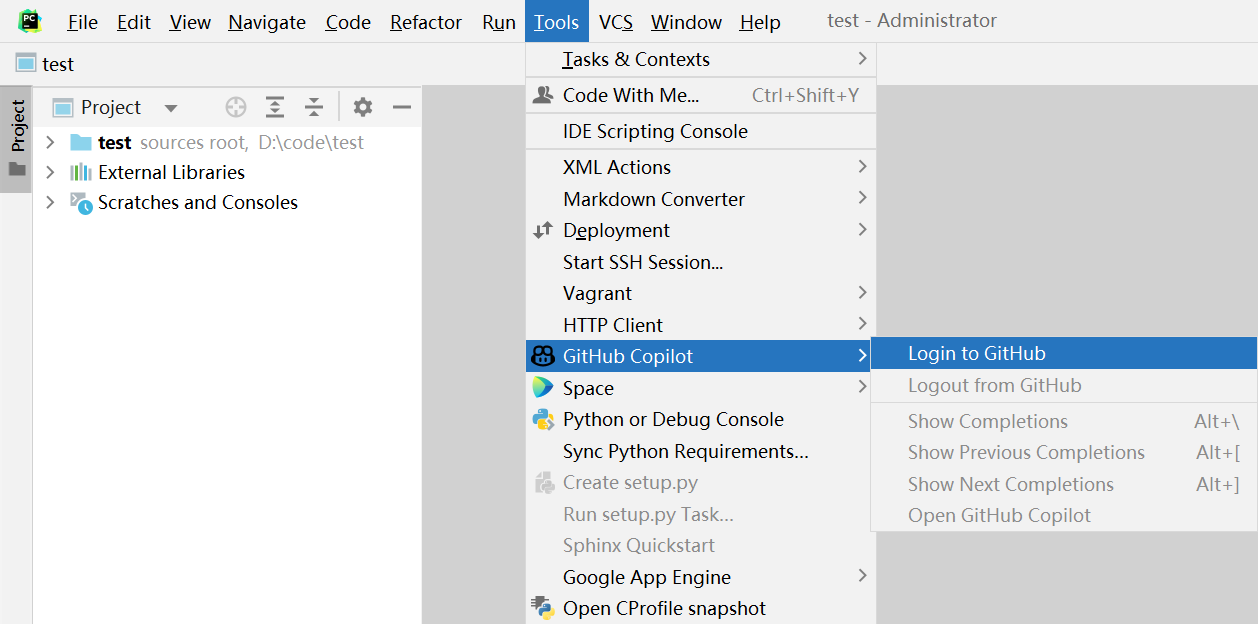The height and width of the screenshot is (624, 1258).
Task: Select the Deployment menu entry
Action: (701, 230)
